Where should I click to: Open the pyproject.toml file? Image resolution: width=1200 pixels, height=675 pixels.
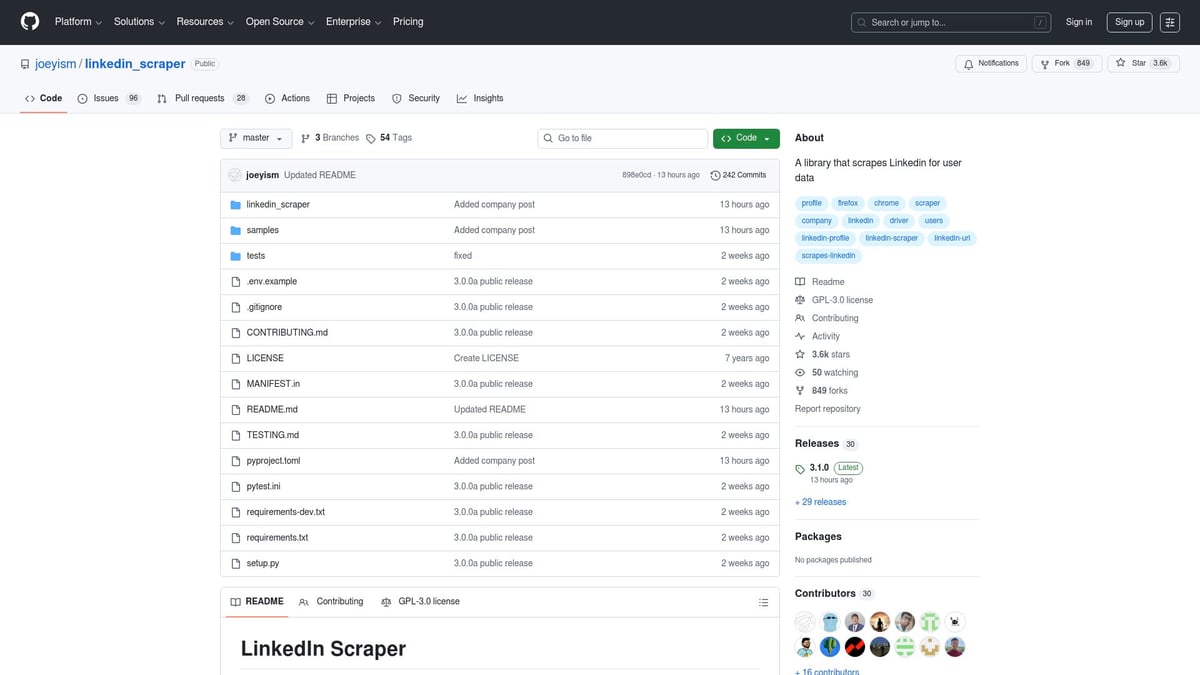pos(273,461)
